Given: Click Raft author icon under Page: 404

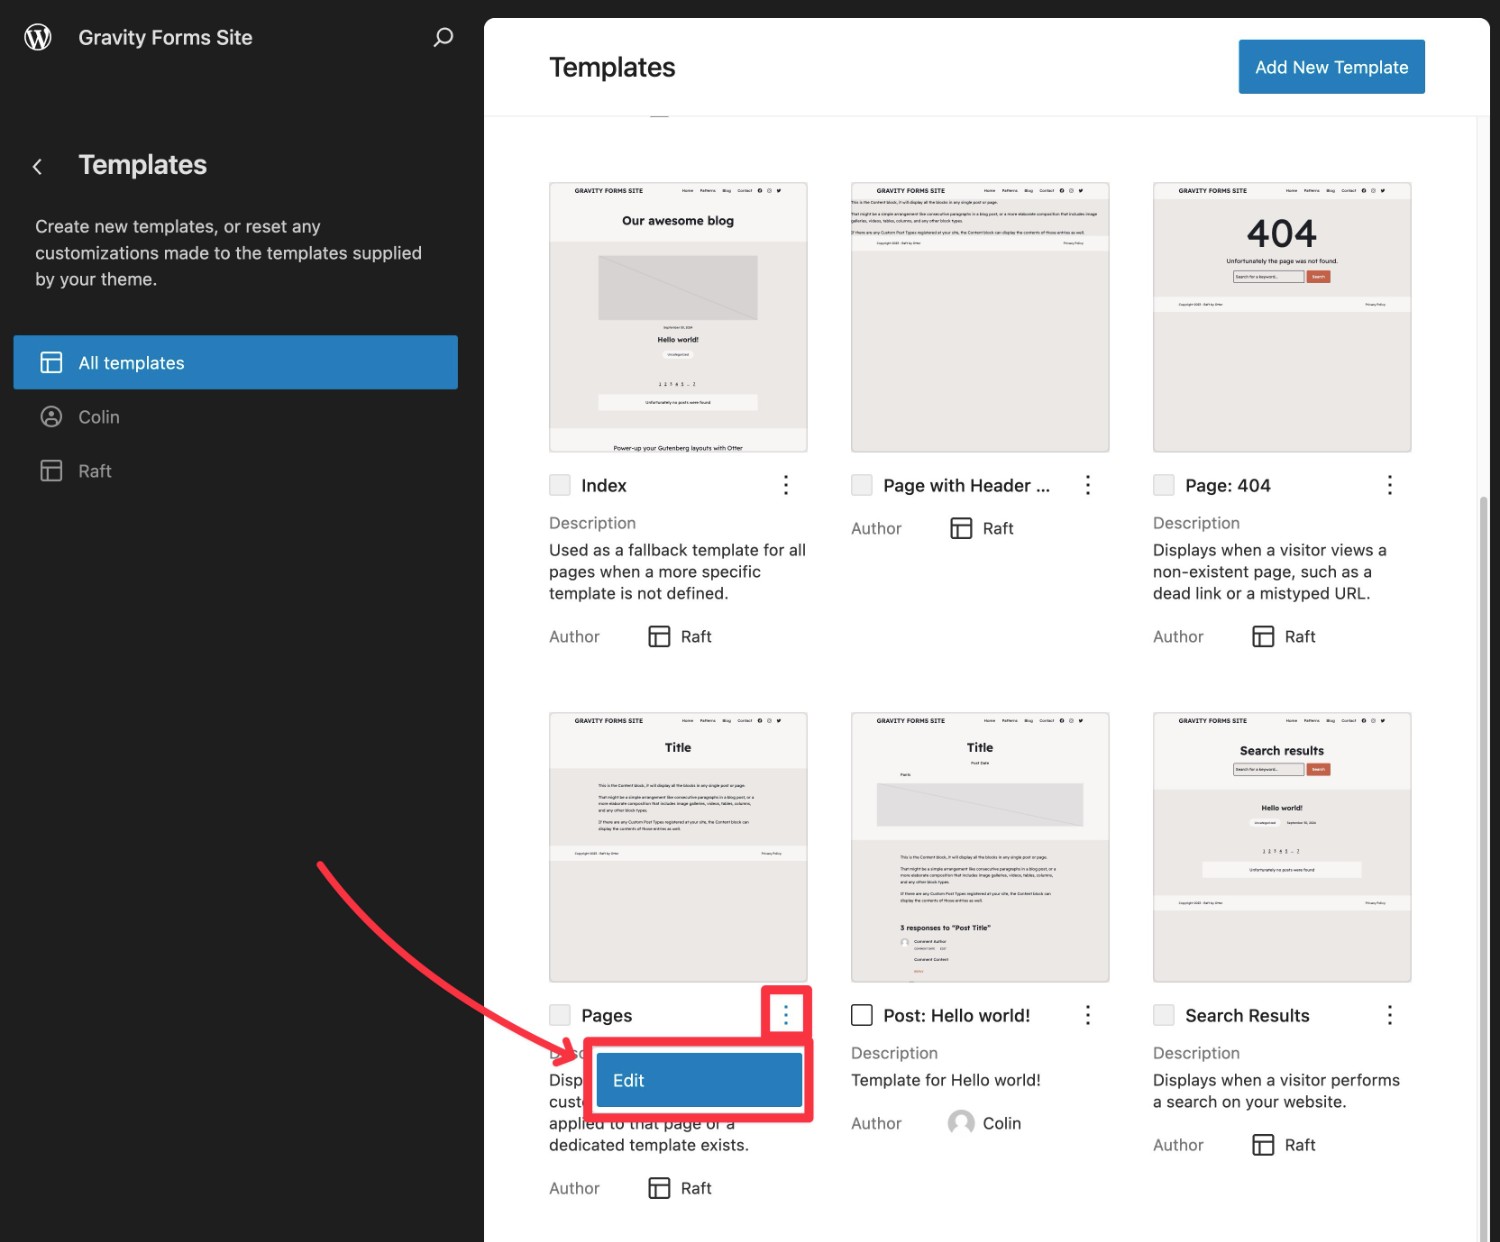Looking at the screenshot, I should (1263, 637).
